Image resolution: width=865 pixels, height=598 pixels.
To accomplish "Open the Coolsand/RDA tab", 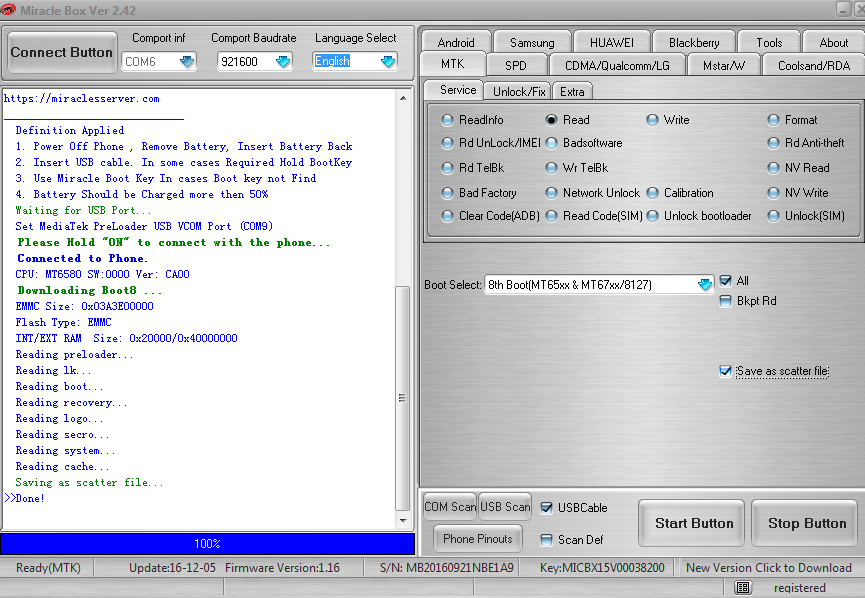I will pyautogui.click(x=814, y=65).
